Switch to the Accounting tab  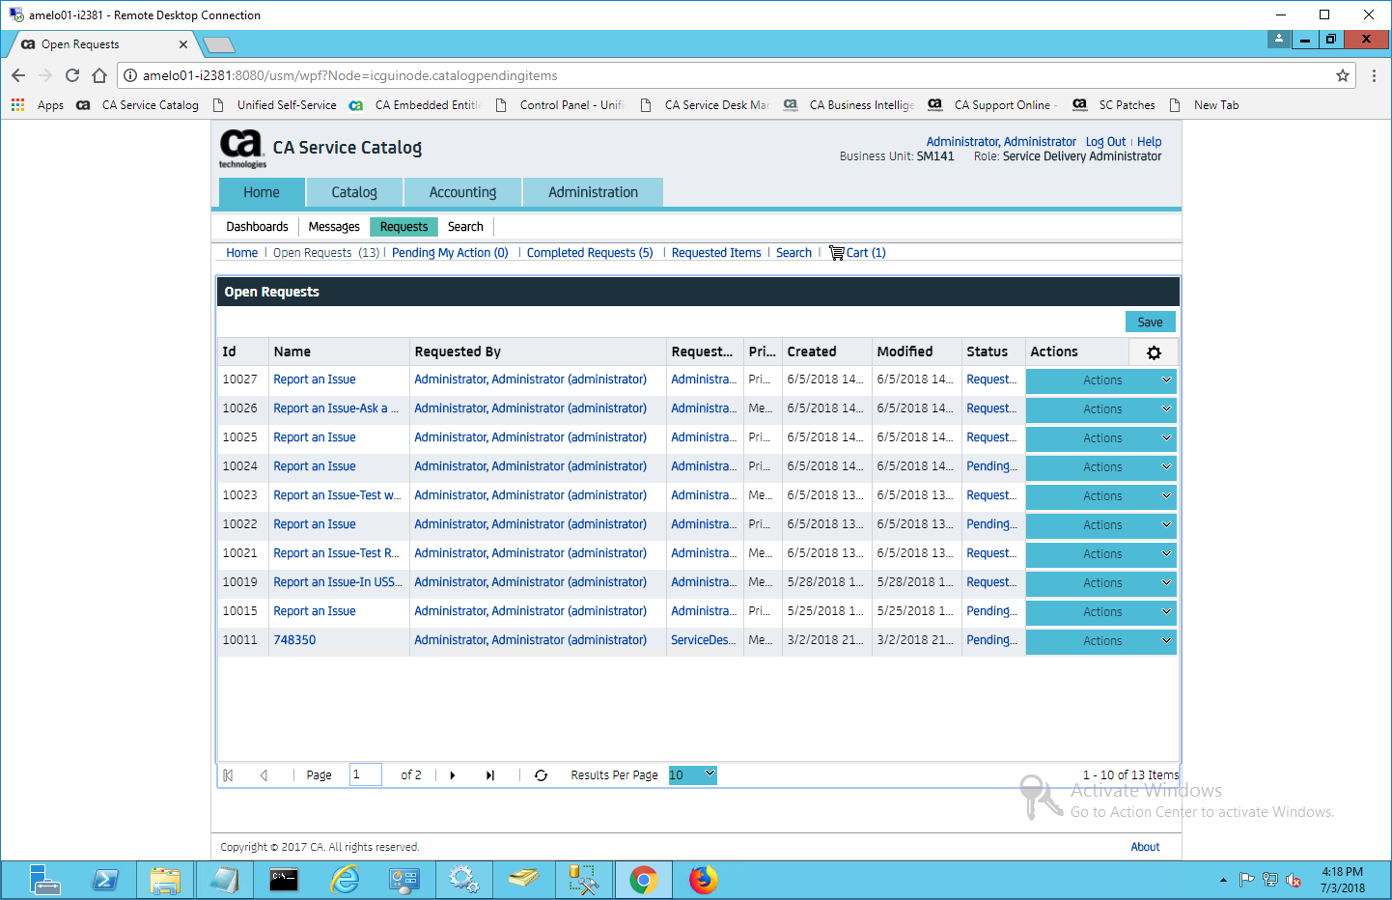tap(462, 192)
